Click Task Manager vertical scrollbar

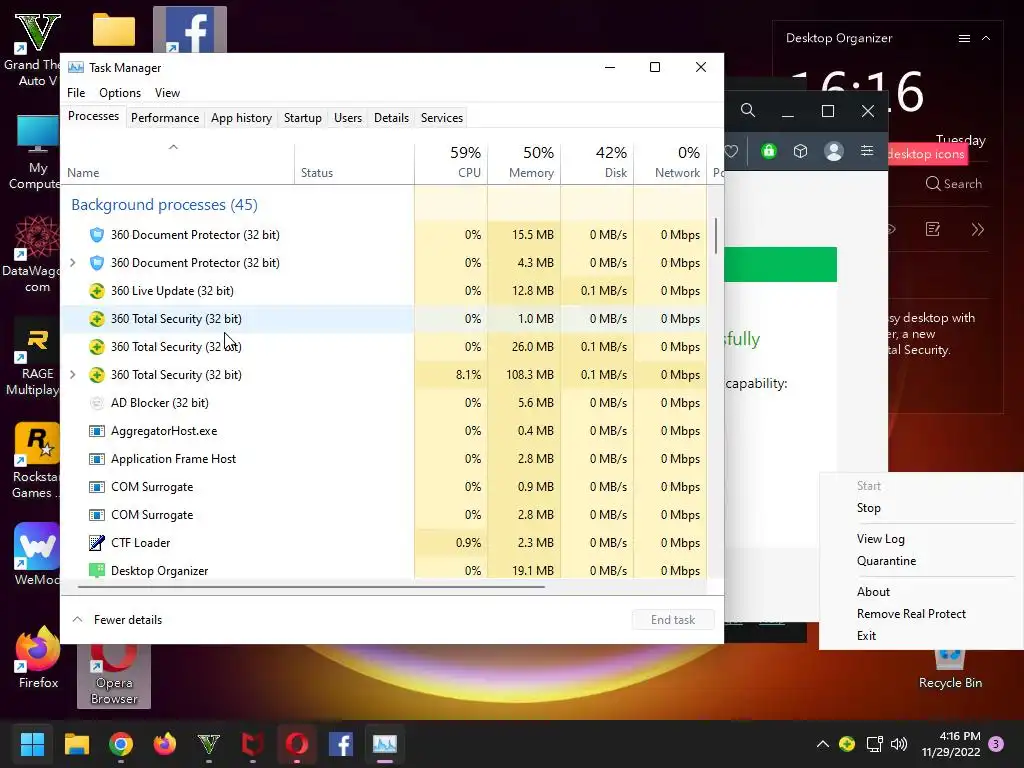tap(716, 236)
